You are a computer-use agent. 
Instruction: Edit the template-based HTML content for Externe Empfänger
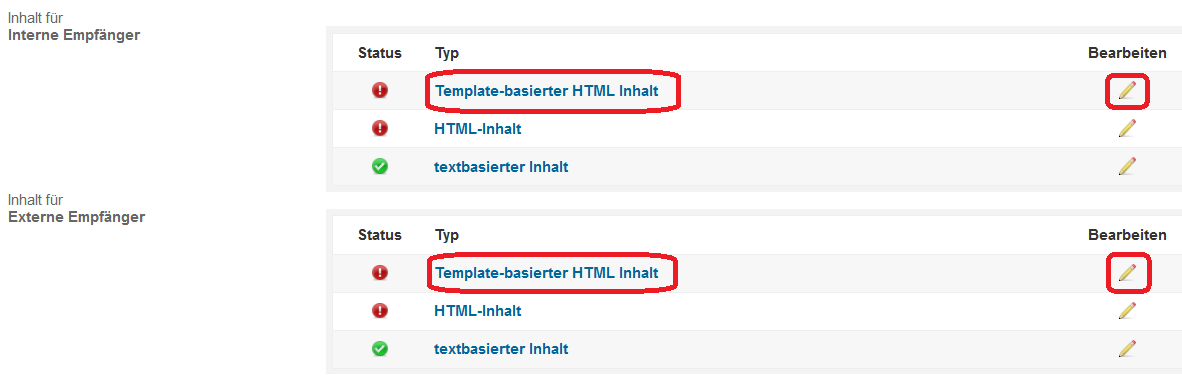point(1127,272)
